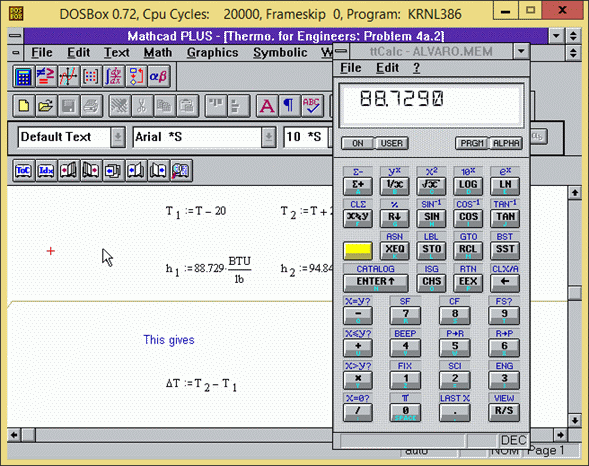The width and height of the screenshot is (589, 466).
Task: Toggle the calculator ON button
Action: pyautogui.click(x=358, y=143)
